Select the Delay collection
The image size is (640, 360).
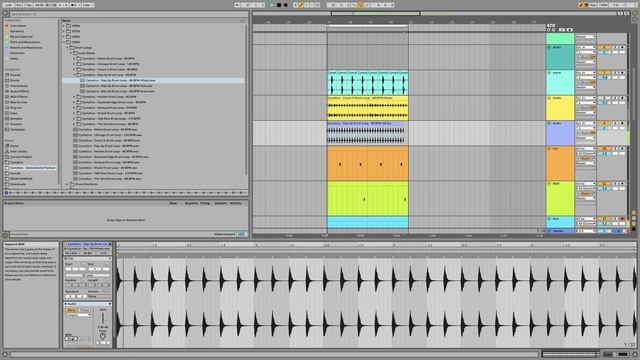14,58
